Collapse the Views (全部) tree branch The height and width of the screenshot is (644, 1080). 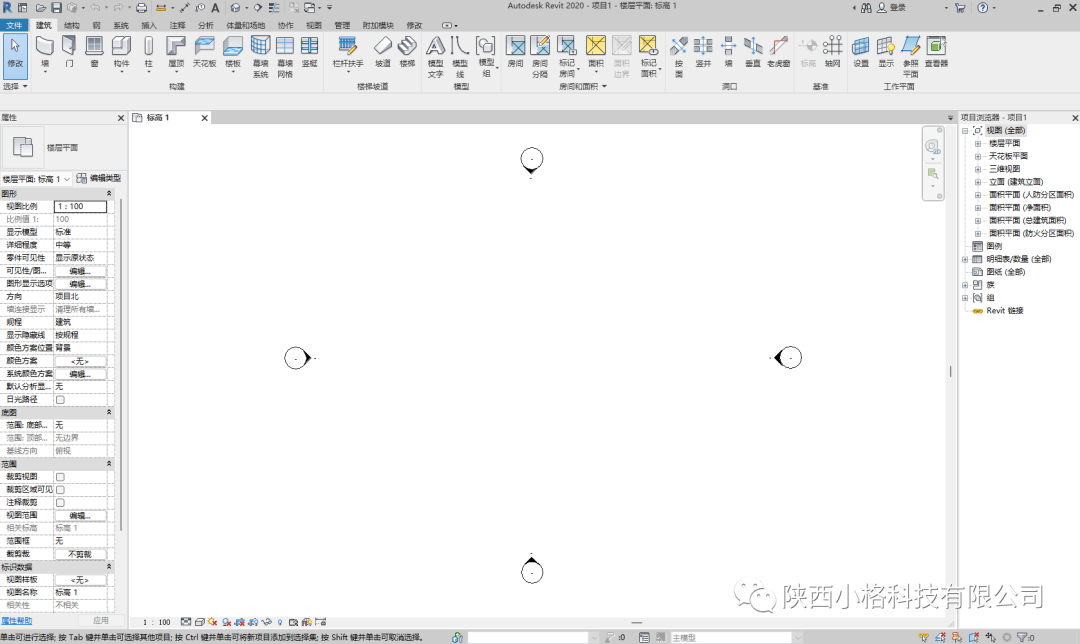coord(964,131)
